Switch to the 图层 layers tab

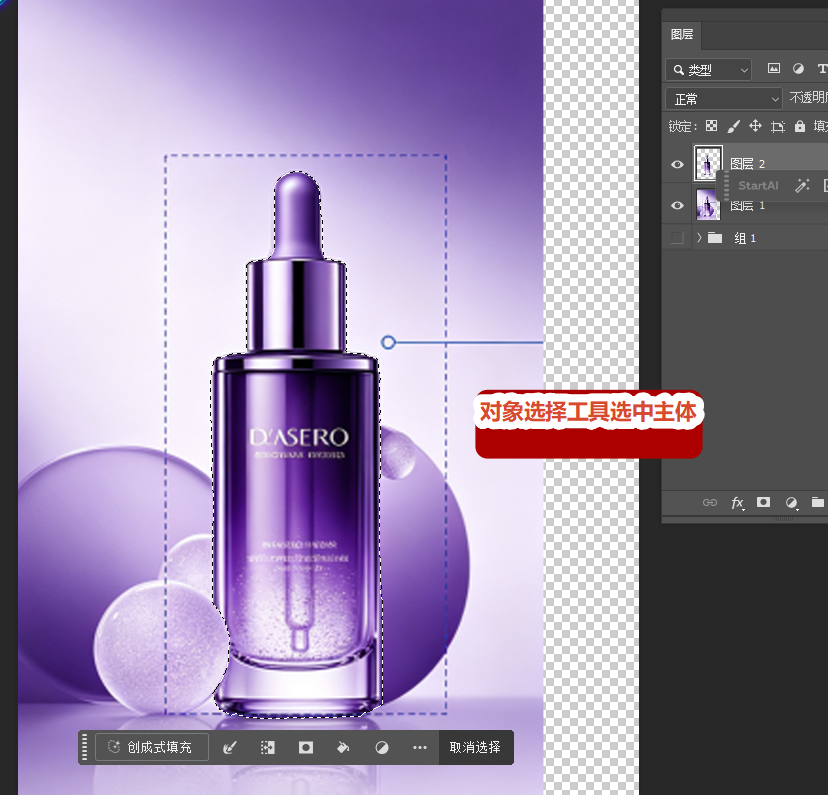(x=681, y=34)
